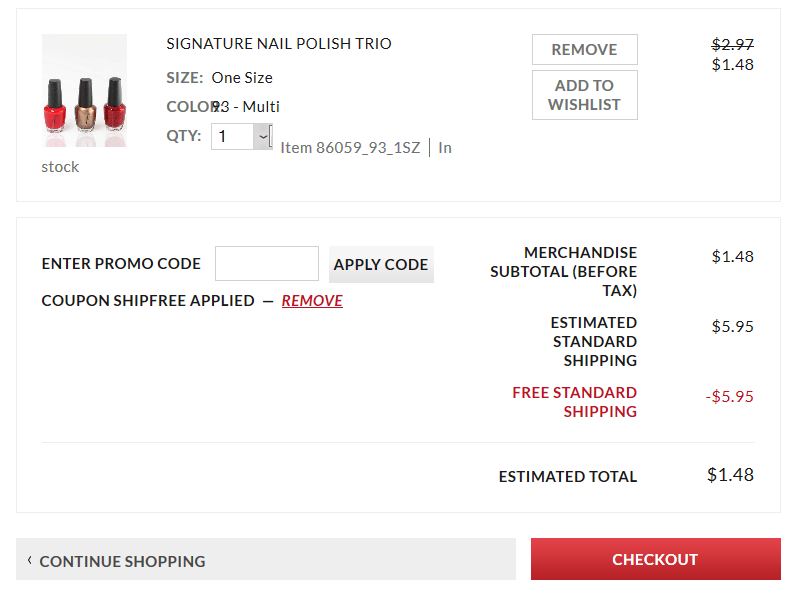808x600 pixels.
Task: Open the nail polish trio product thumbnail
Action: point(84,91)
